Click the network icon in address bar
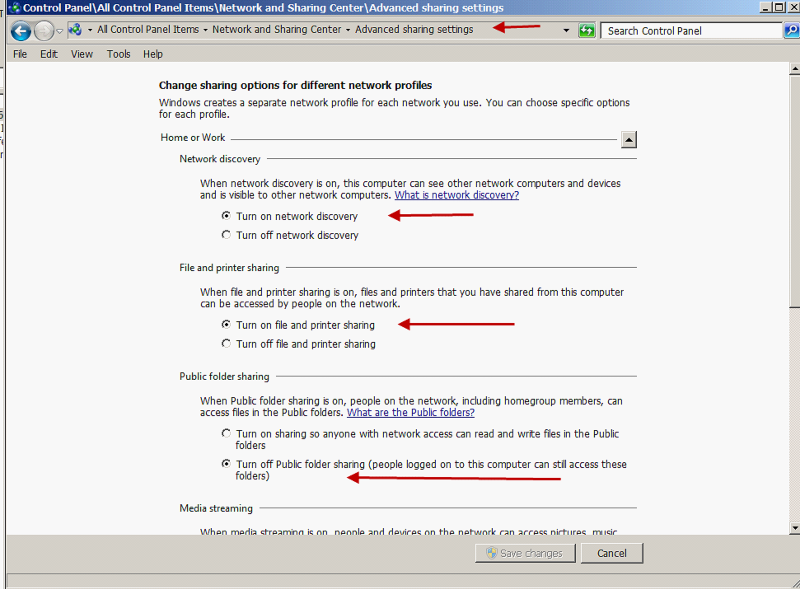 pyautogui.click(x=75, y=30)
